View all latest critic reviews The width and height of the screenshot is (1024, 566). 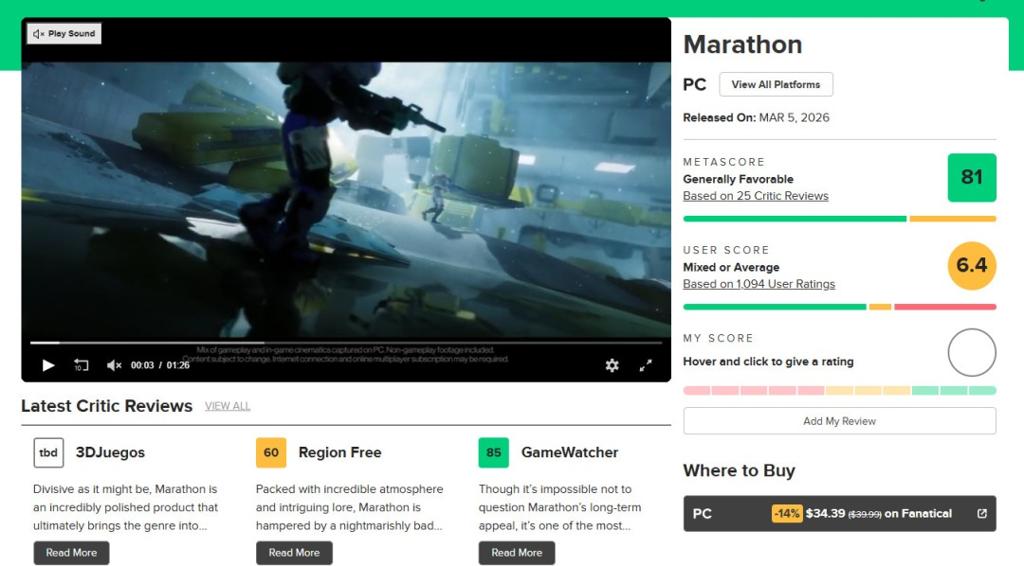[x=227, y=406]
